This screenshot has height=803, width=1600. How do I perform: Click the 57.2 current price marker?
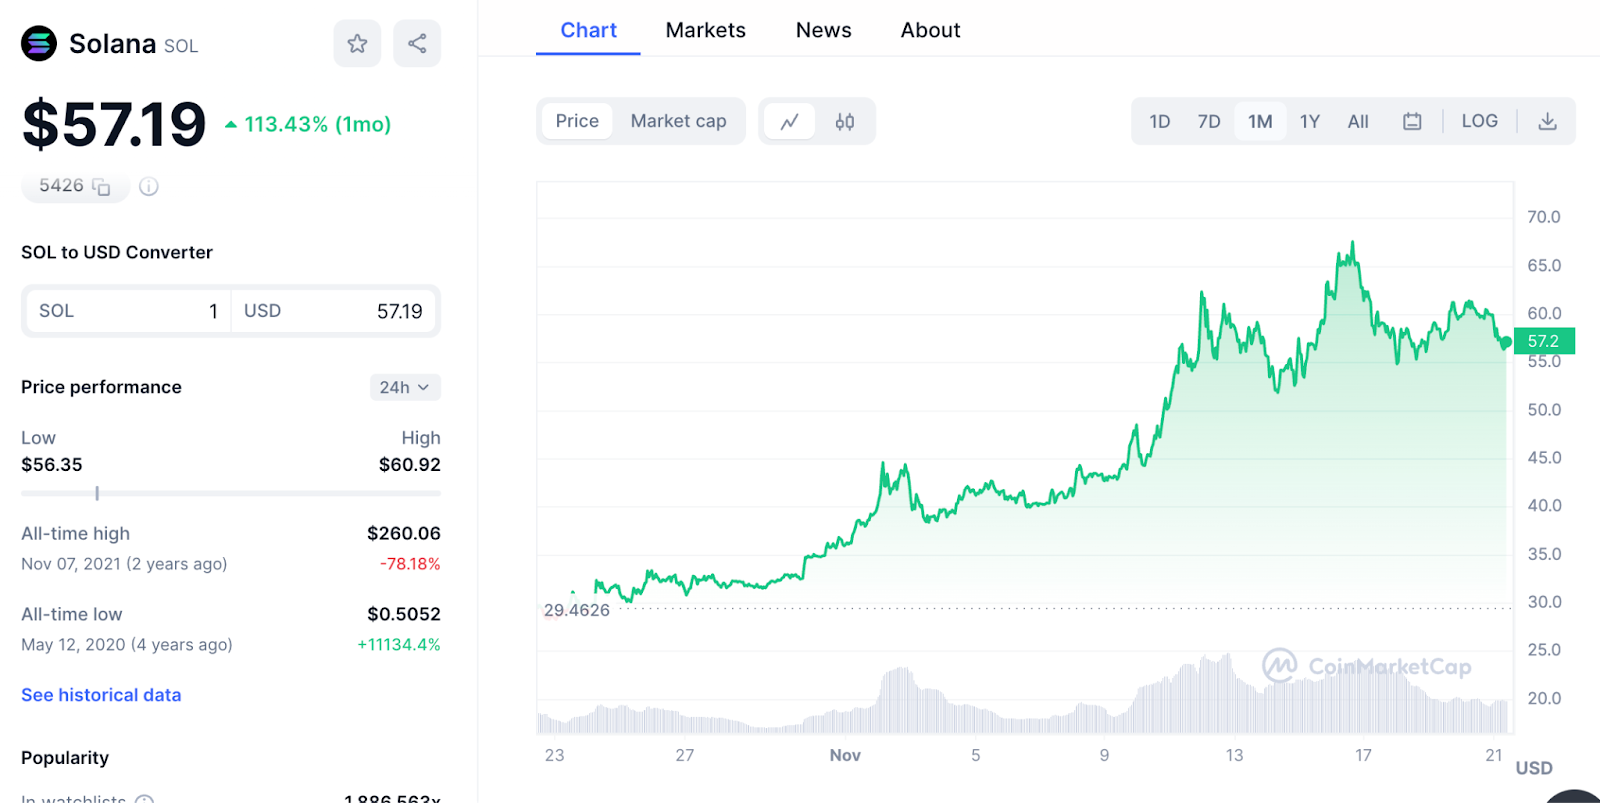tap(1544, 341)
